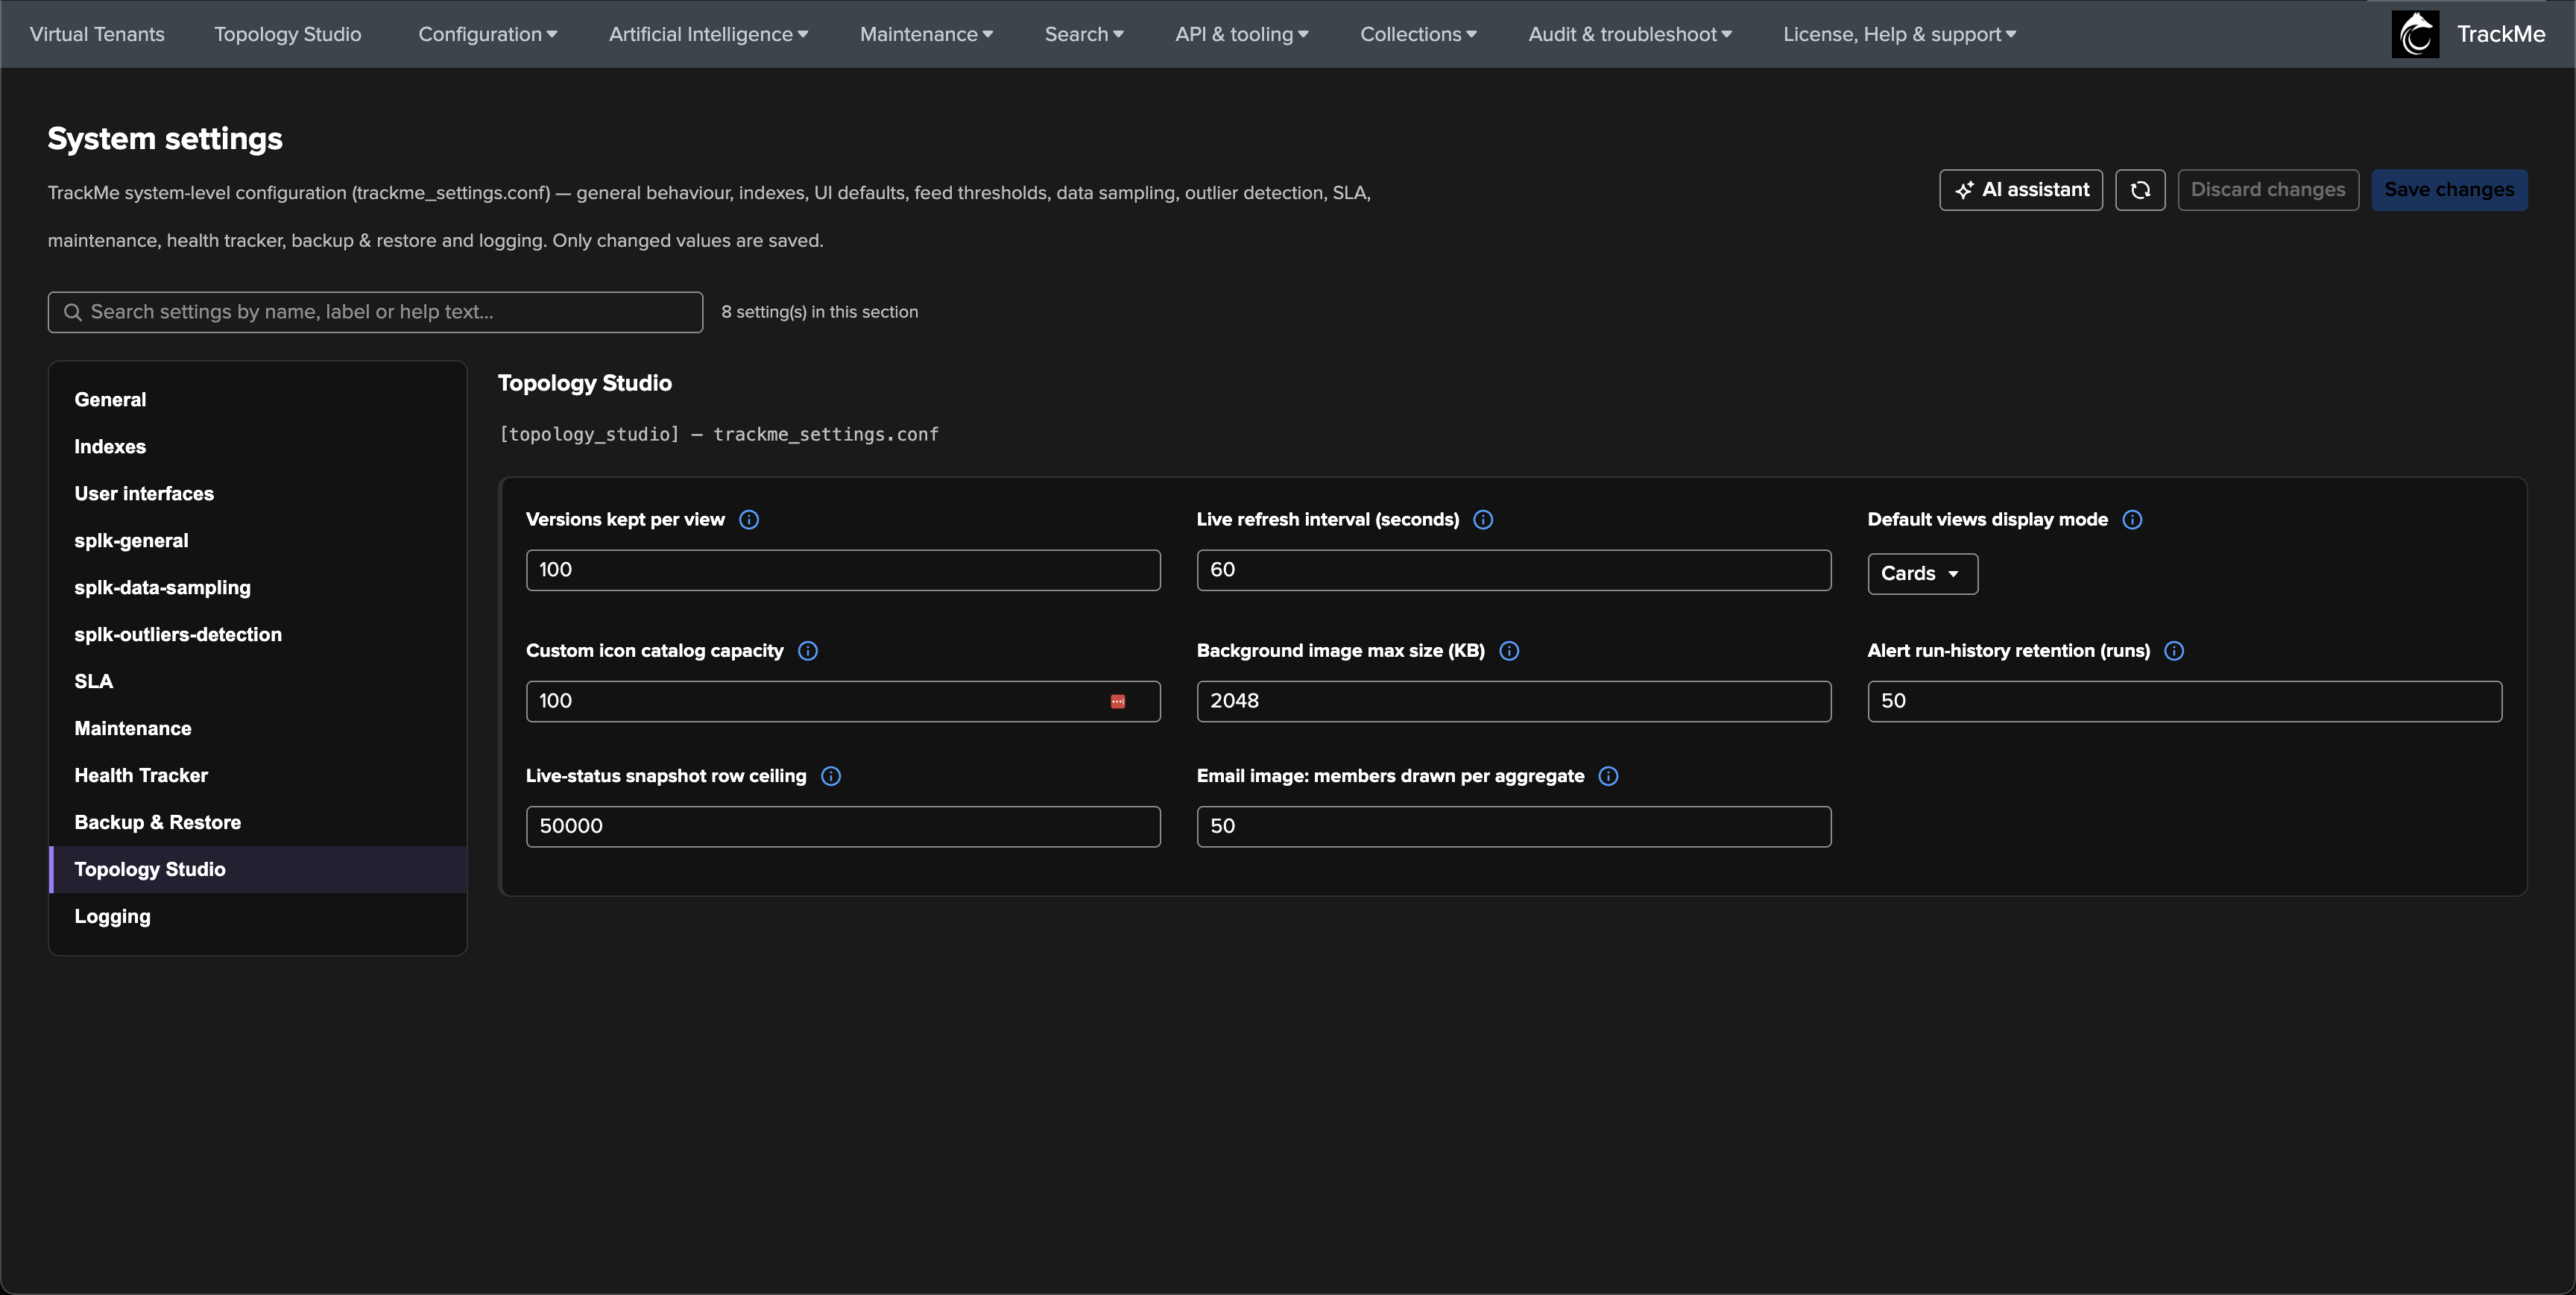
Task: Open help for Email image members drawn
Action: (1608, 776)
